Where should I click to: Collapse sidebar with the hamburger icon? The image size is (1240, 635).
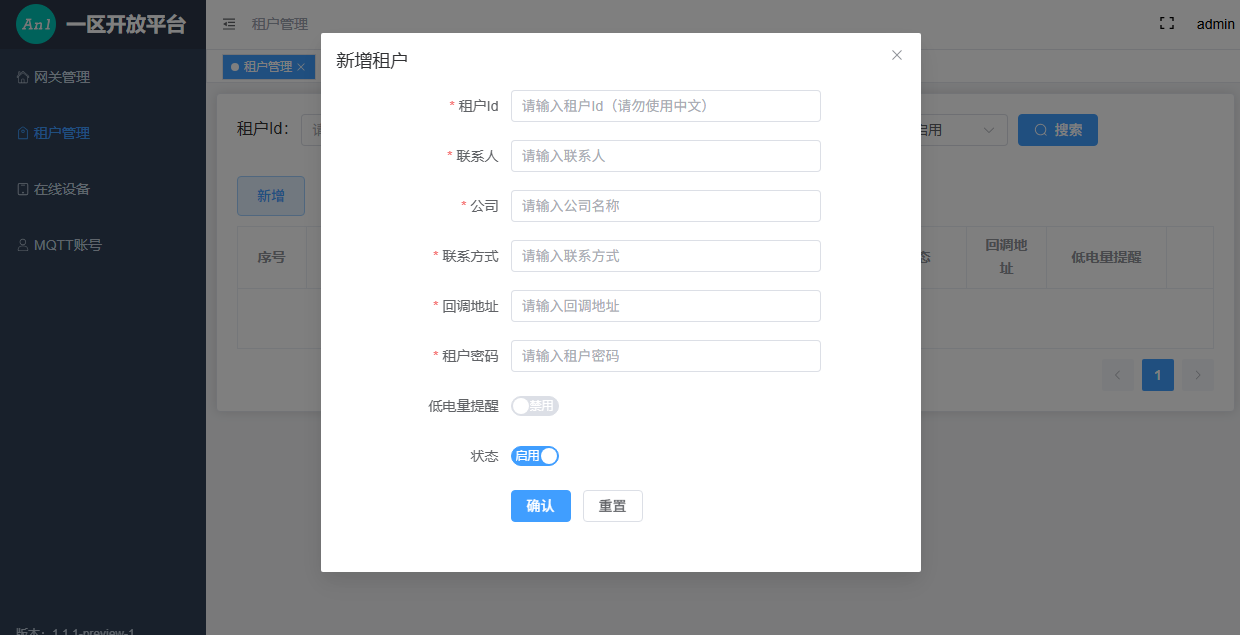click(229, 24)
